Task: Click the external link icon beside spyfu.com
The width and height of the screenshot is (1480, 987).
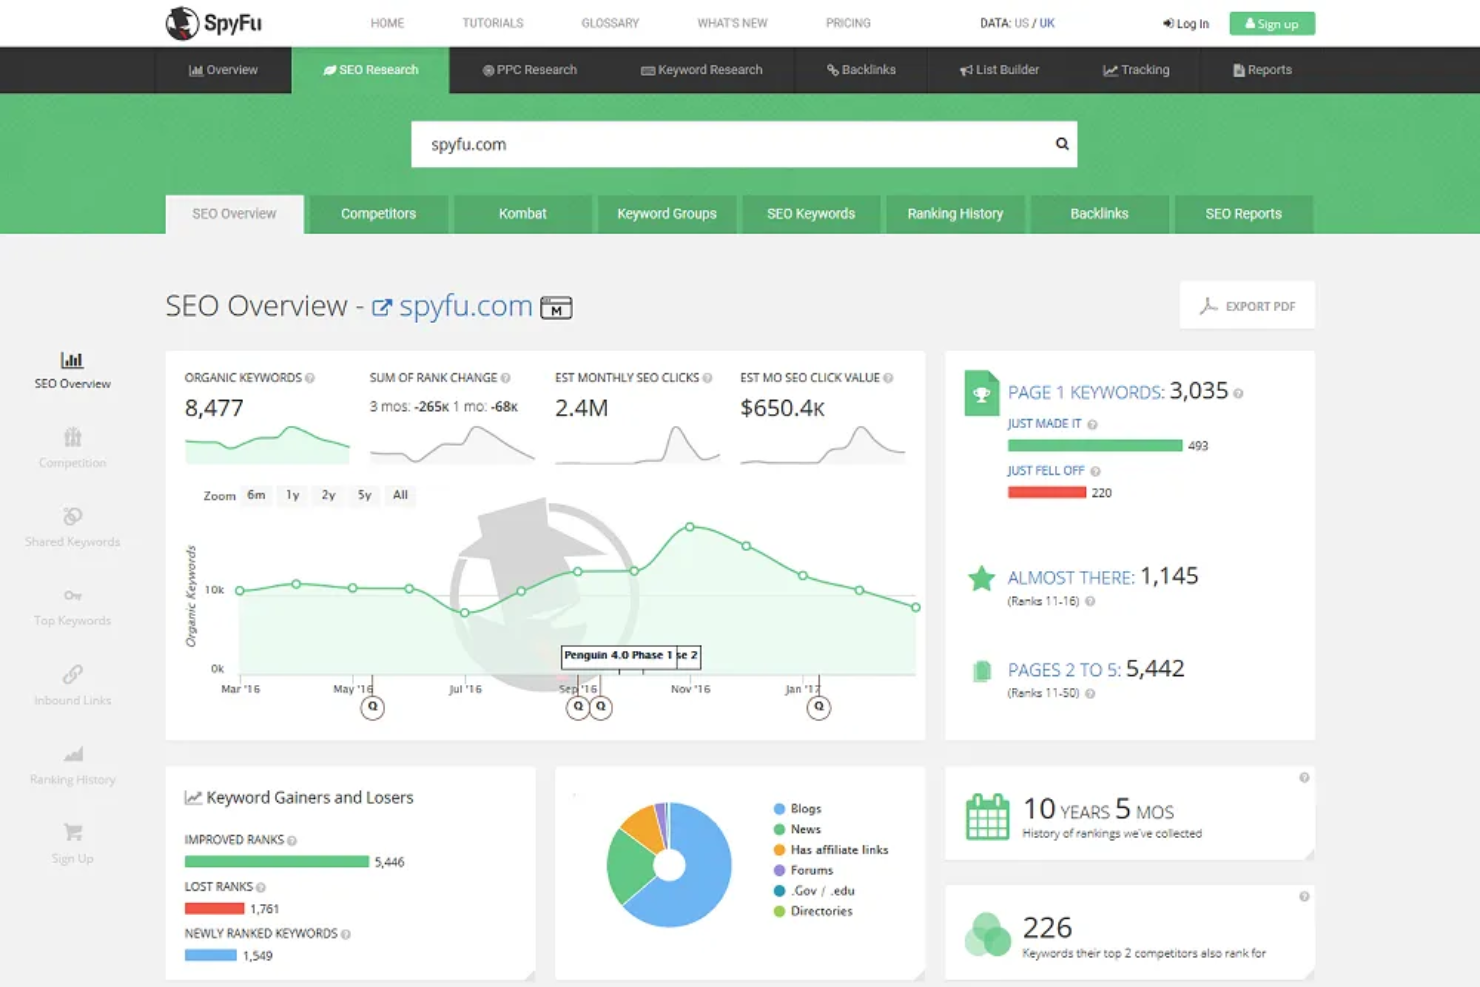Action: [x=381, y=306]
